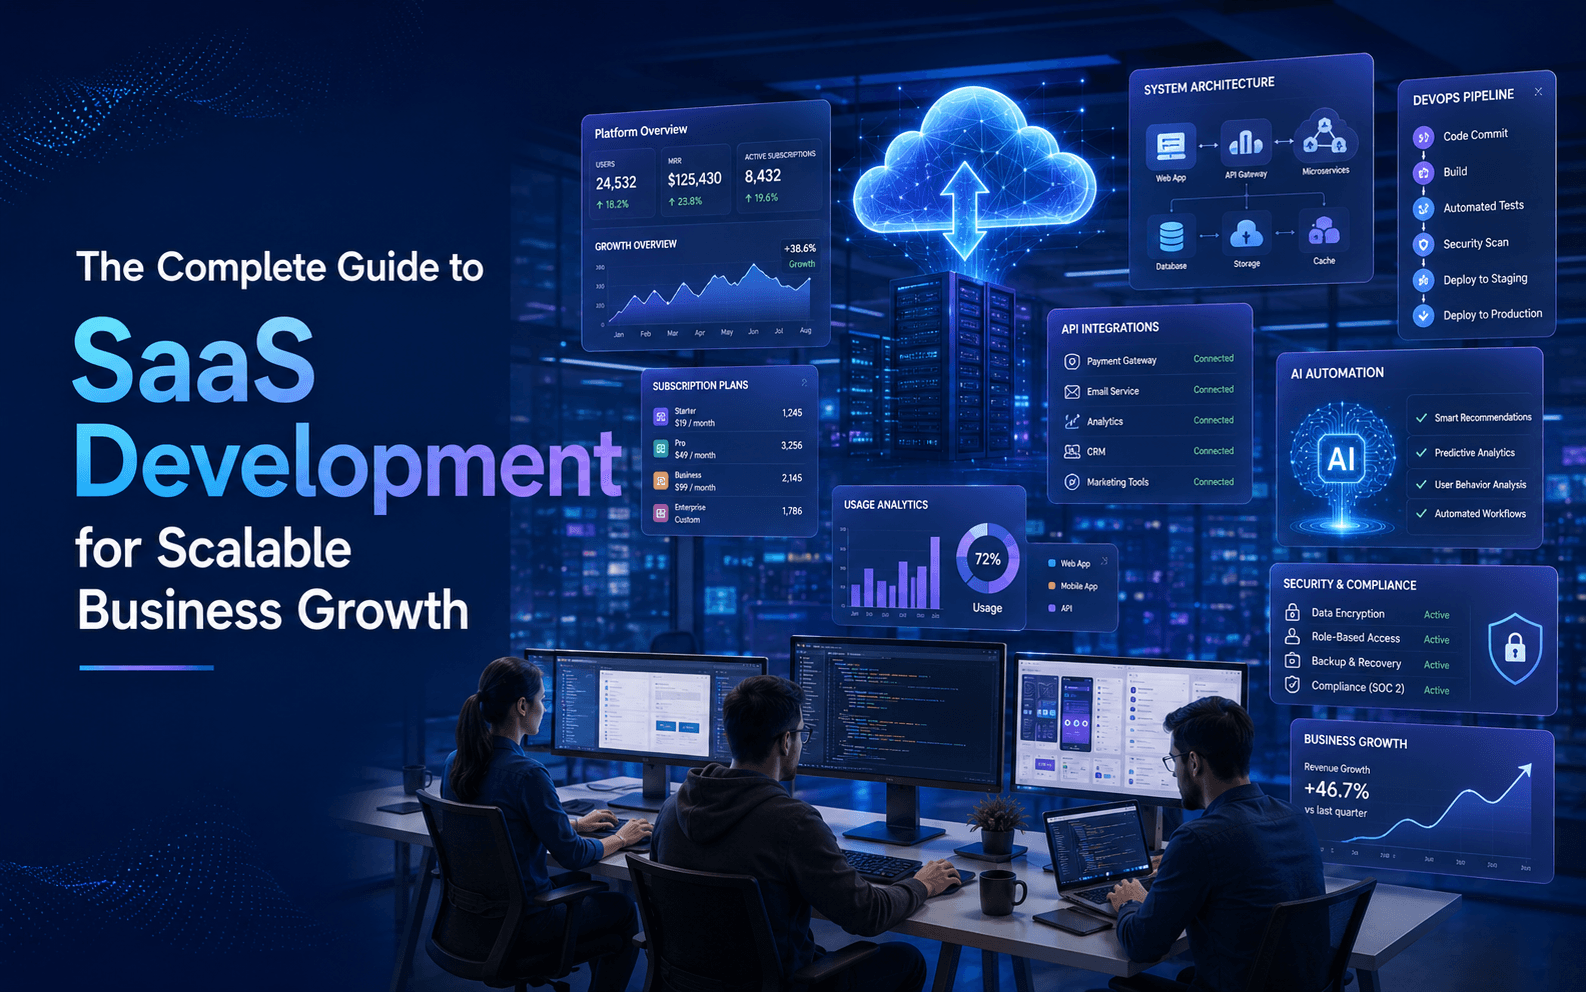This screenshot has height=992, width=1586.
Task: Click the MRR $125,430 metric
Action: tap(694, 179)
